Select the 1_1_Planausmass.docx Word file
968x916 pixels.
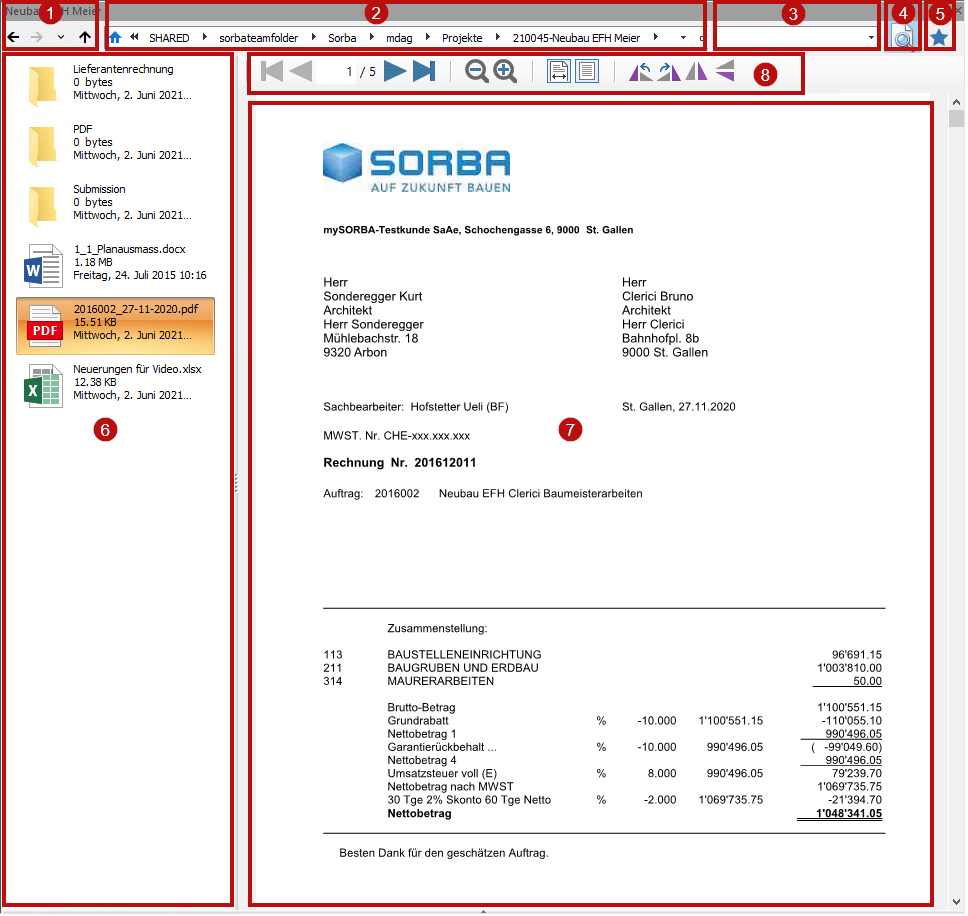(115, 263)
